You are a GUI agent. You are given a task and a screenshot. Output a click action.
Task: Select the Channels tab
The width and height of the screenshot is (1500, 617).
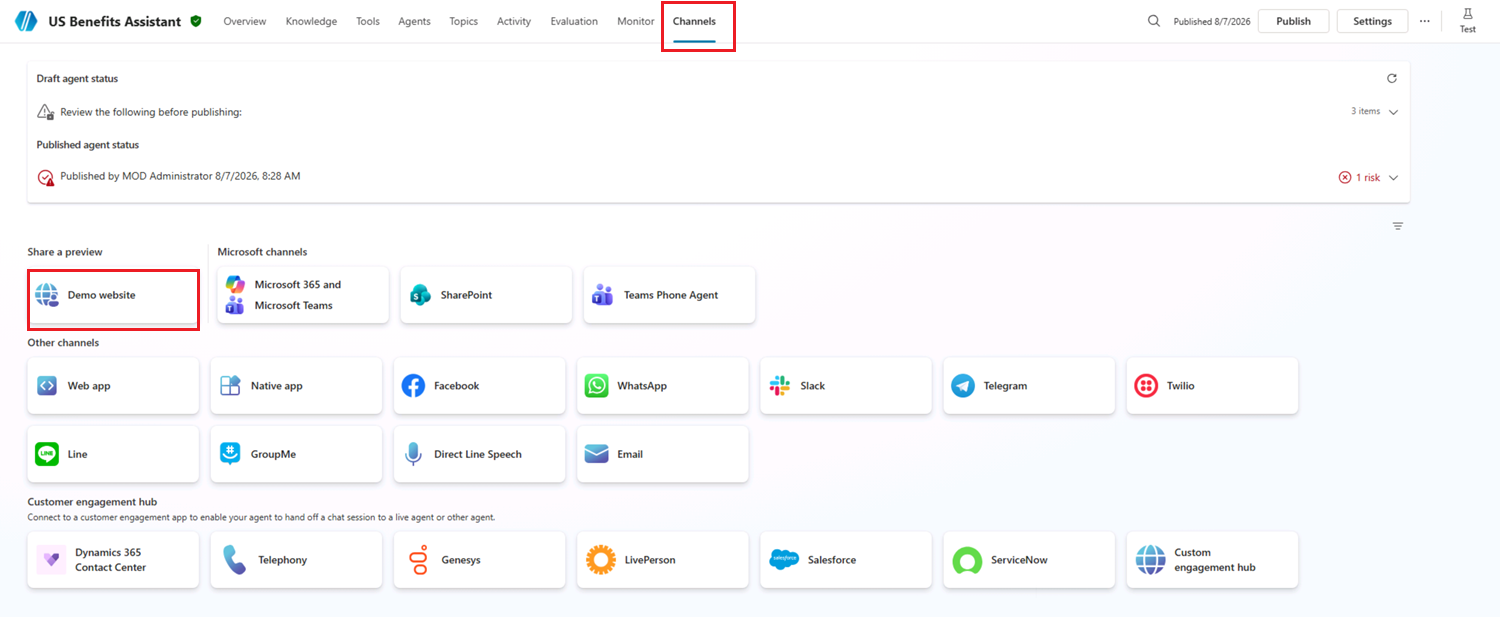tap(694, 21)
